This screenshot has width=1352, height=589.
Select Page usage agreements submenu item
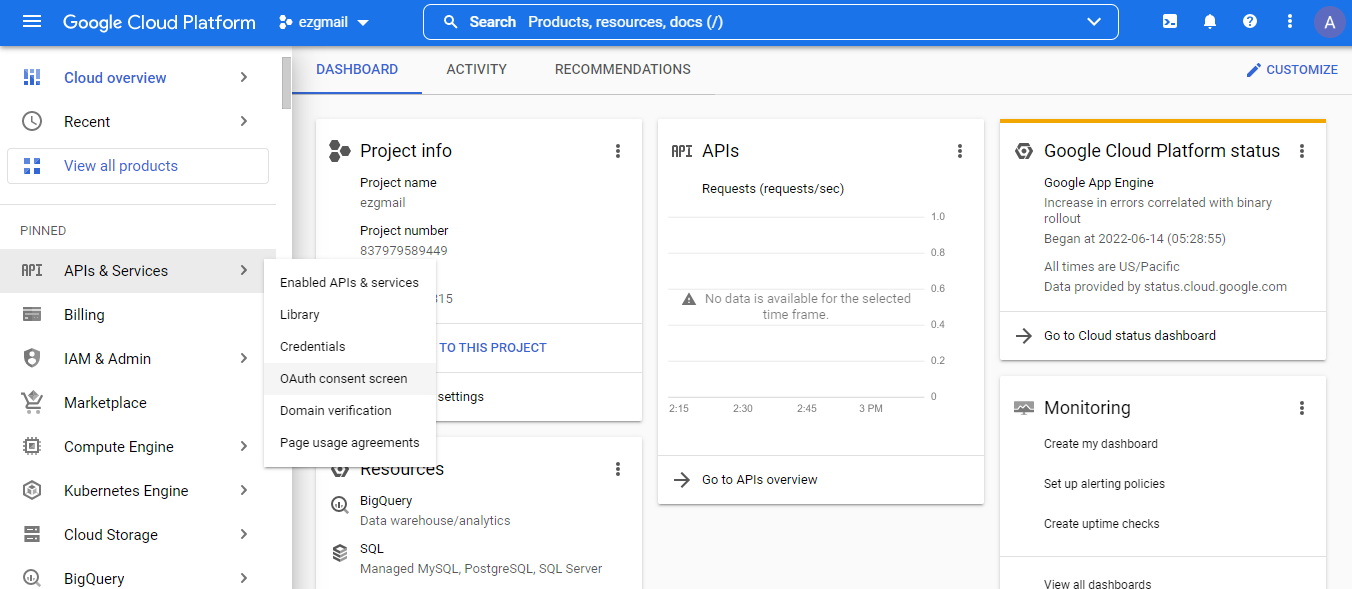[x=350, y=443]
